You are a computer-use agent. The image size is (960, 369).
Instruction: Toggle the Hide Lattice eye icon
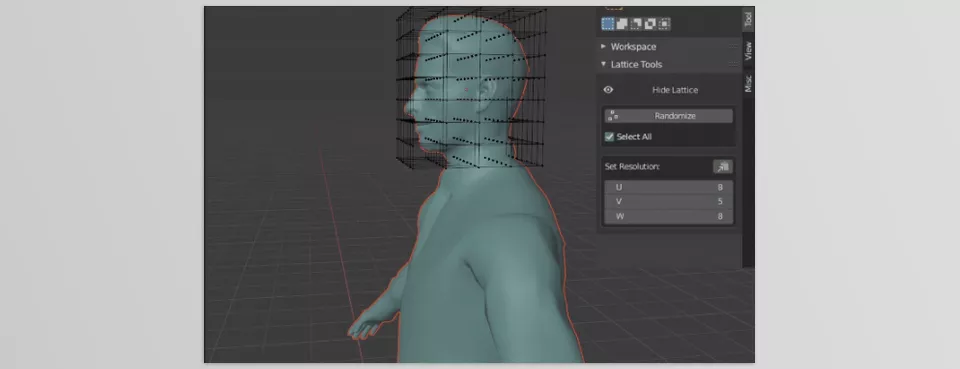pos(608,90)
